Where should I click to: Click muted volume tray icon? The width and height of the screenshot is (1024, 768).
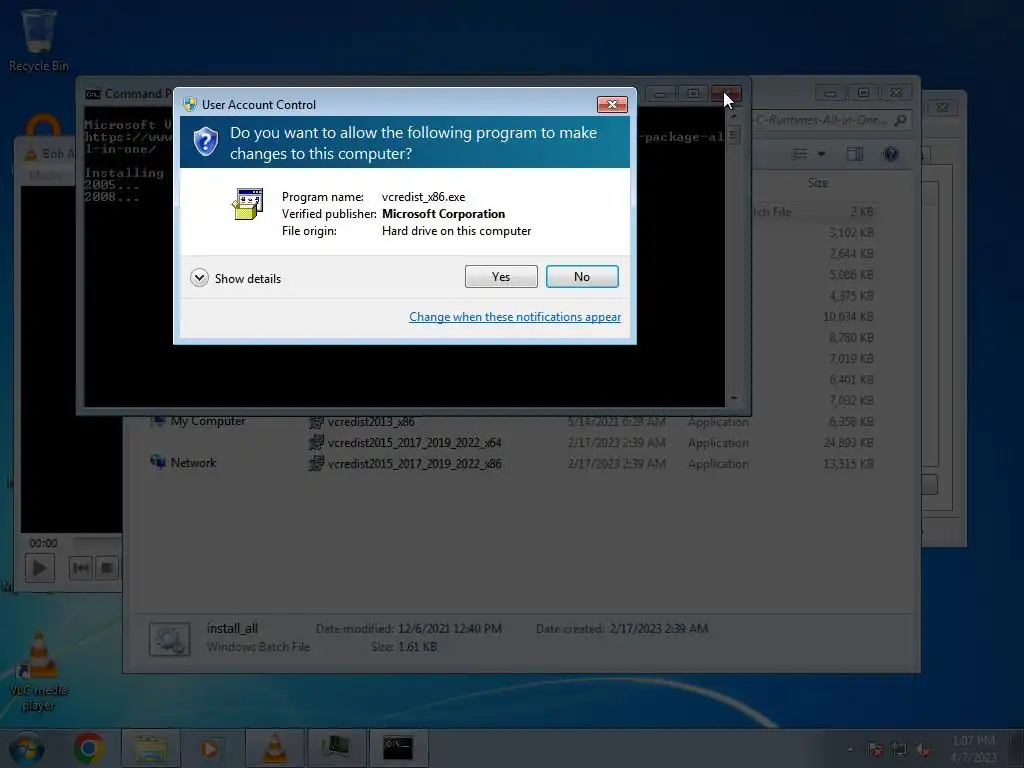(923, 749)
